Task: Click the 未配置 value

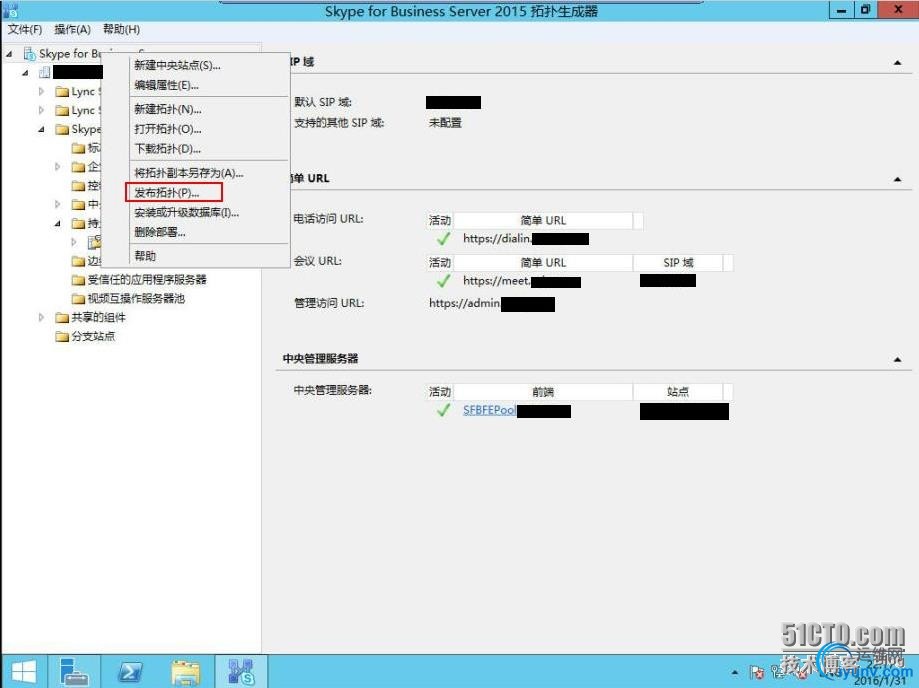Action: 445,122
